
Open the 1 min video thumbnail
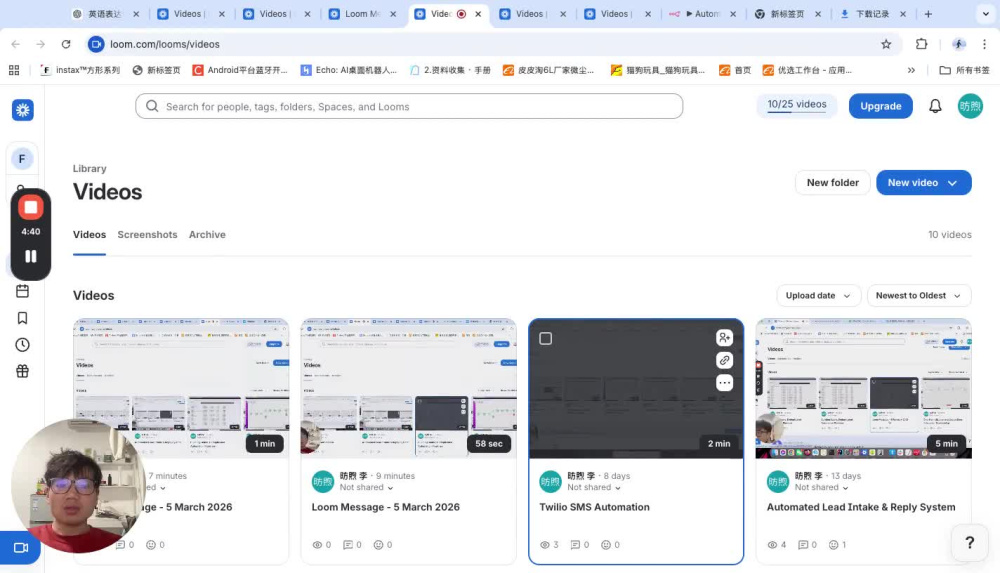181,389
